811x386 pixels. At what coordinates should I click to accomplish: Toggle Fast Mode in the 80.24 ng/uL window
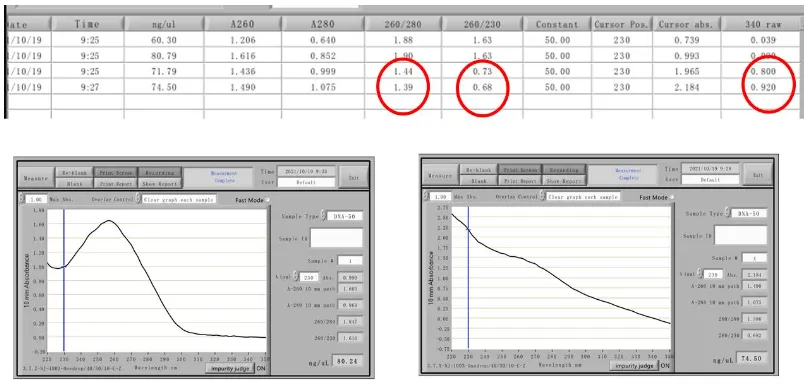267,200
